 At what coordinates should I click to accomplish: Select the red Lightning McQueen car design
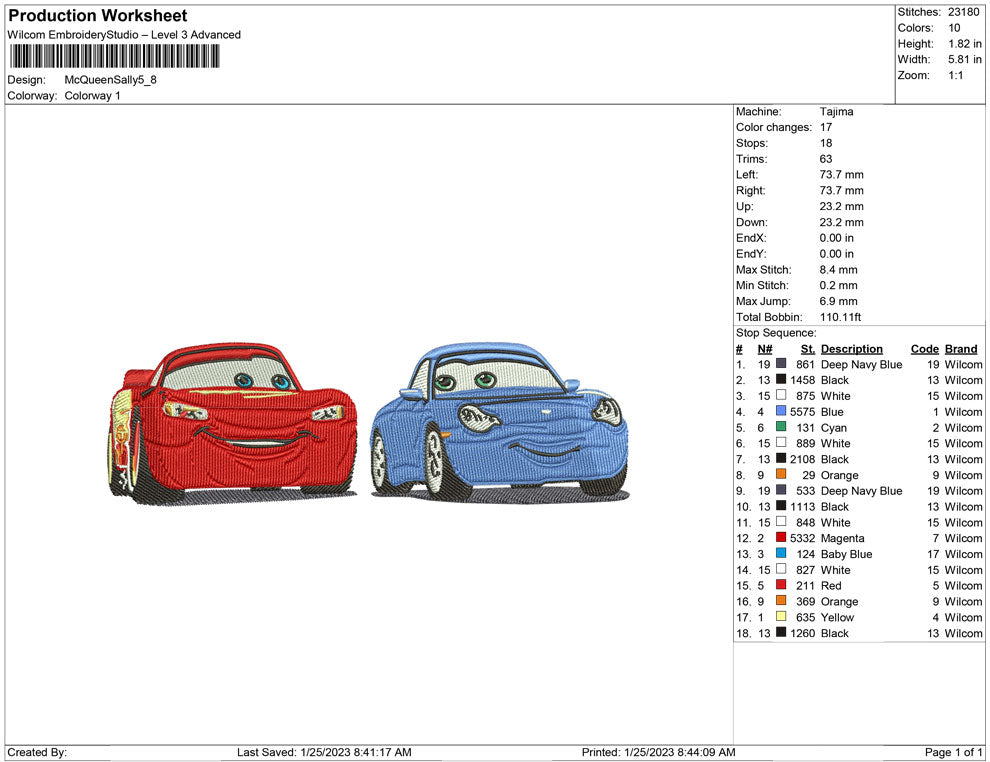(232, 420)
